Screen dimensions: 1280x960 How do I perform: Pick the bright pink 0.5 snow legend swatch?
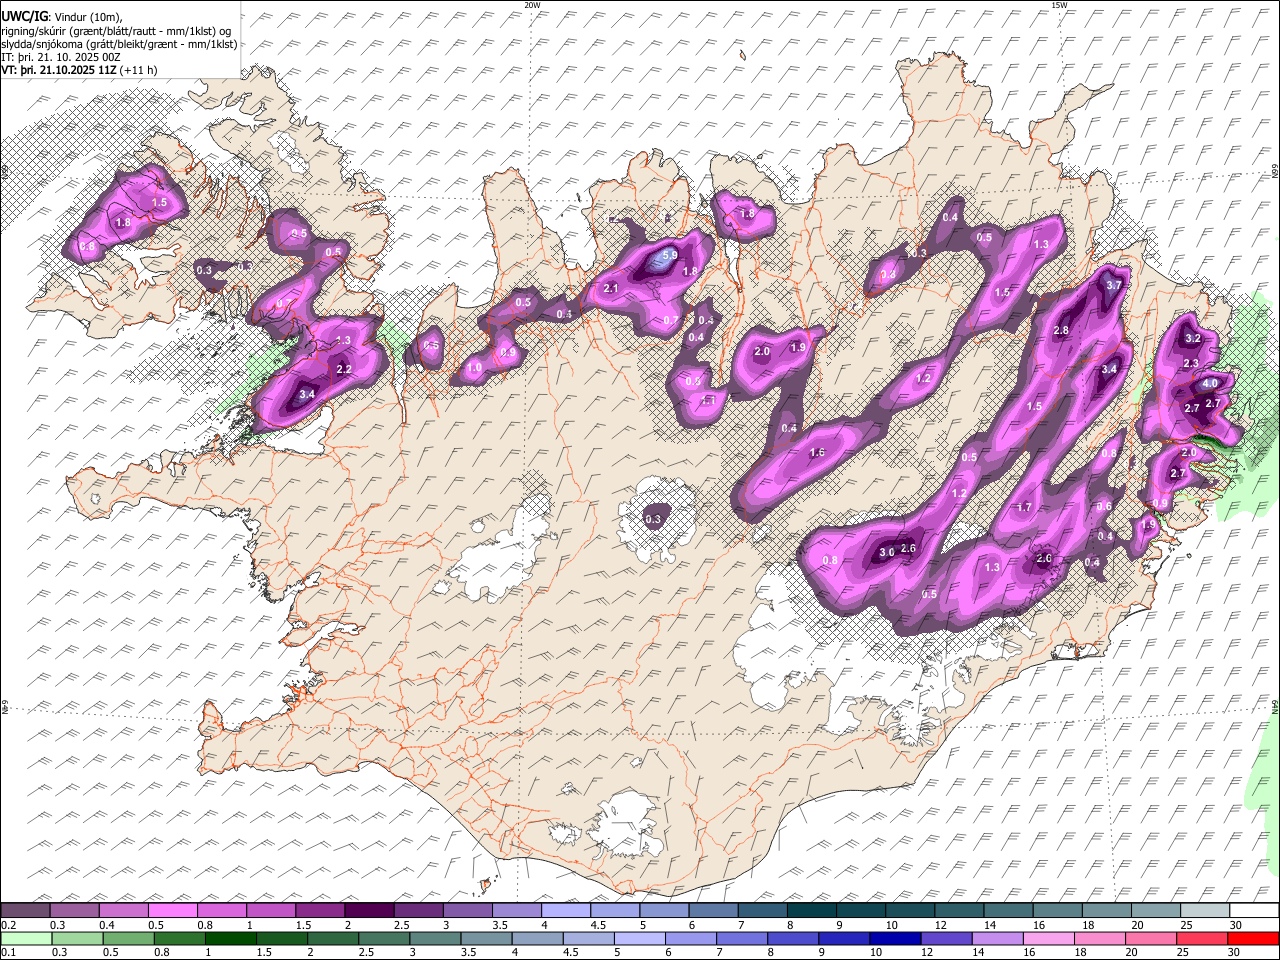172,911
